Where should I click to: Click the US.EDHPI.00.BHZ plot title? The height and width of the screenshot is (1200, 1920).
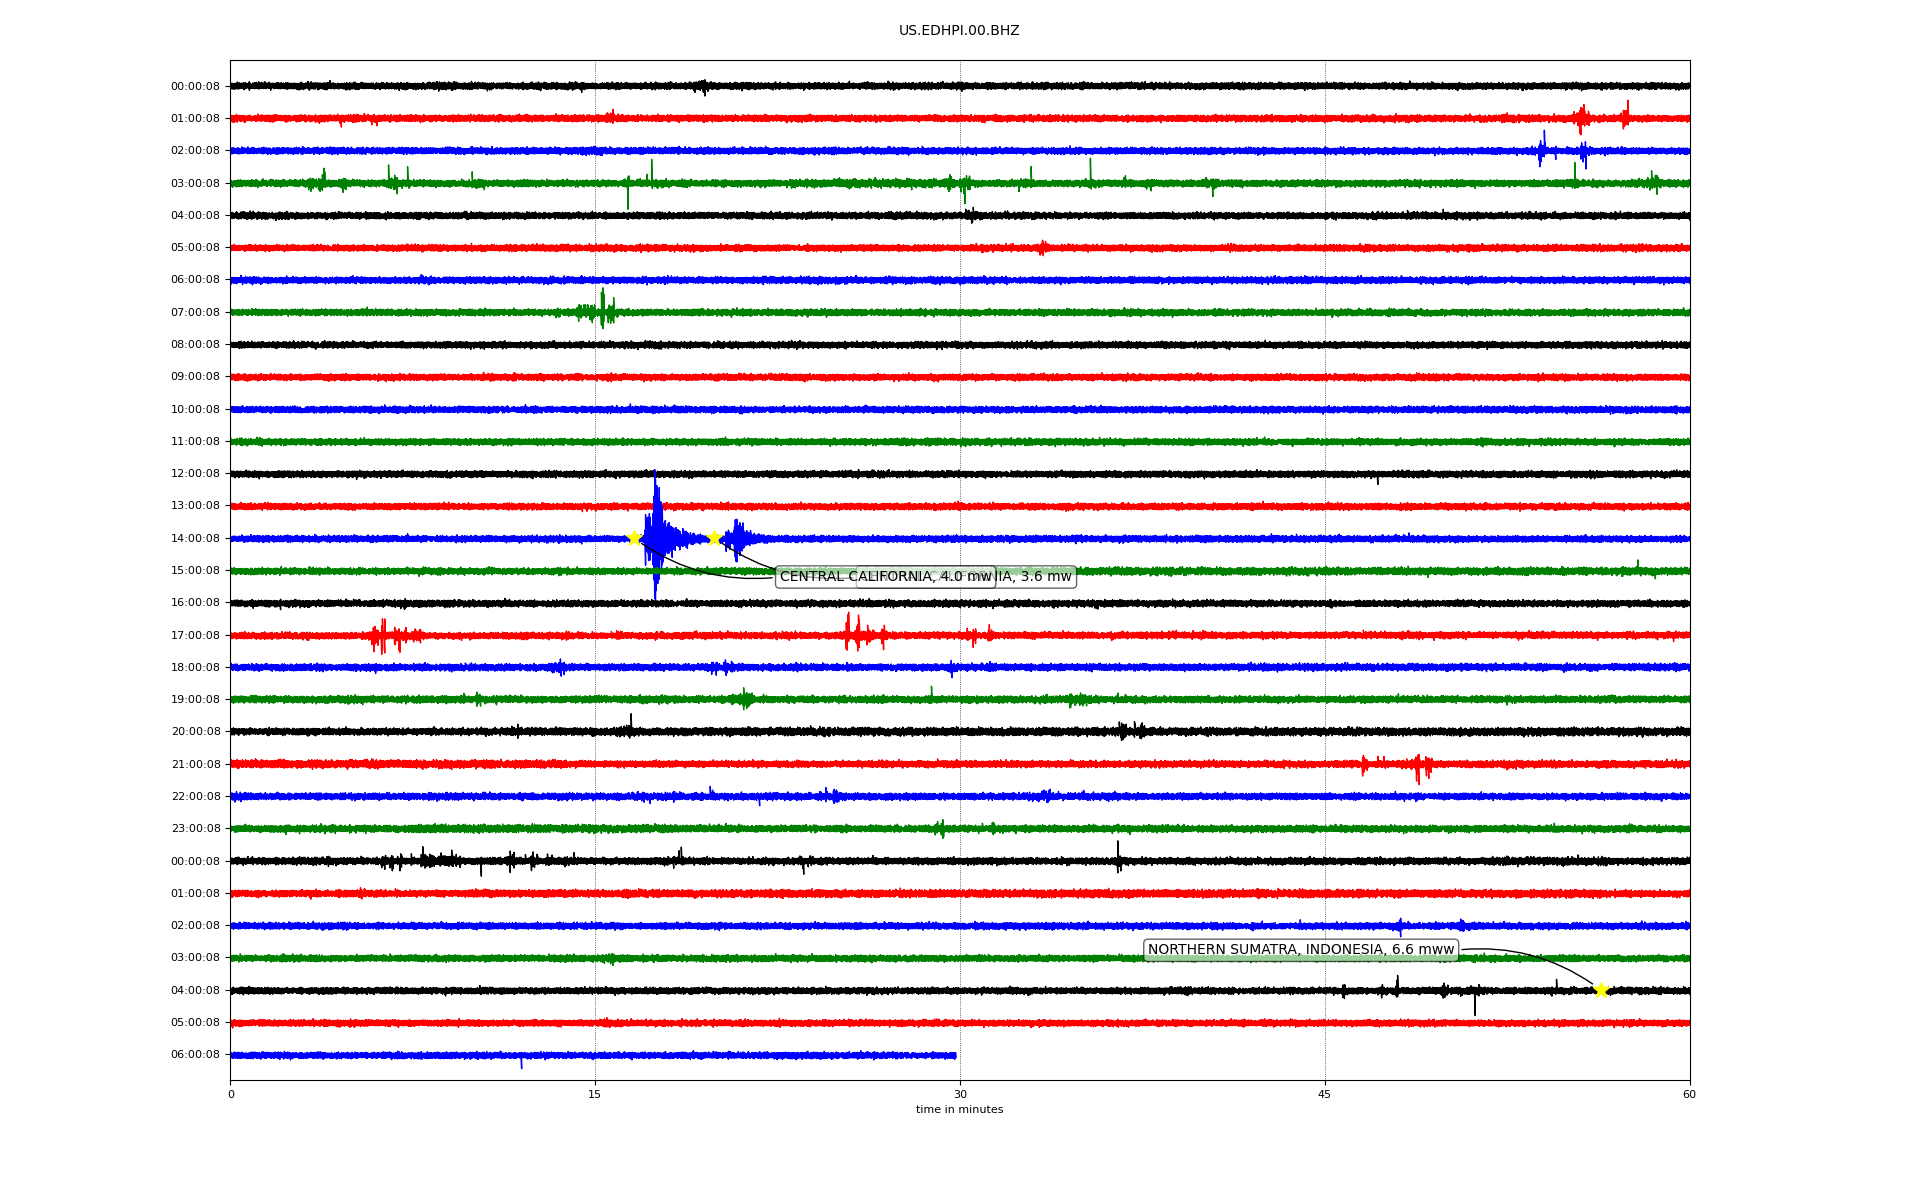click(959, 31)
